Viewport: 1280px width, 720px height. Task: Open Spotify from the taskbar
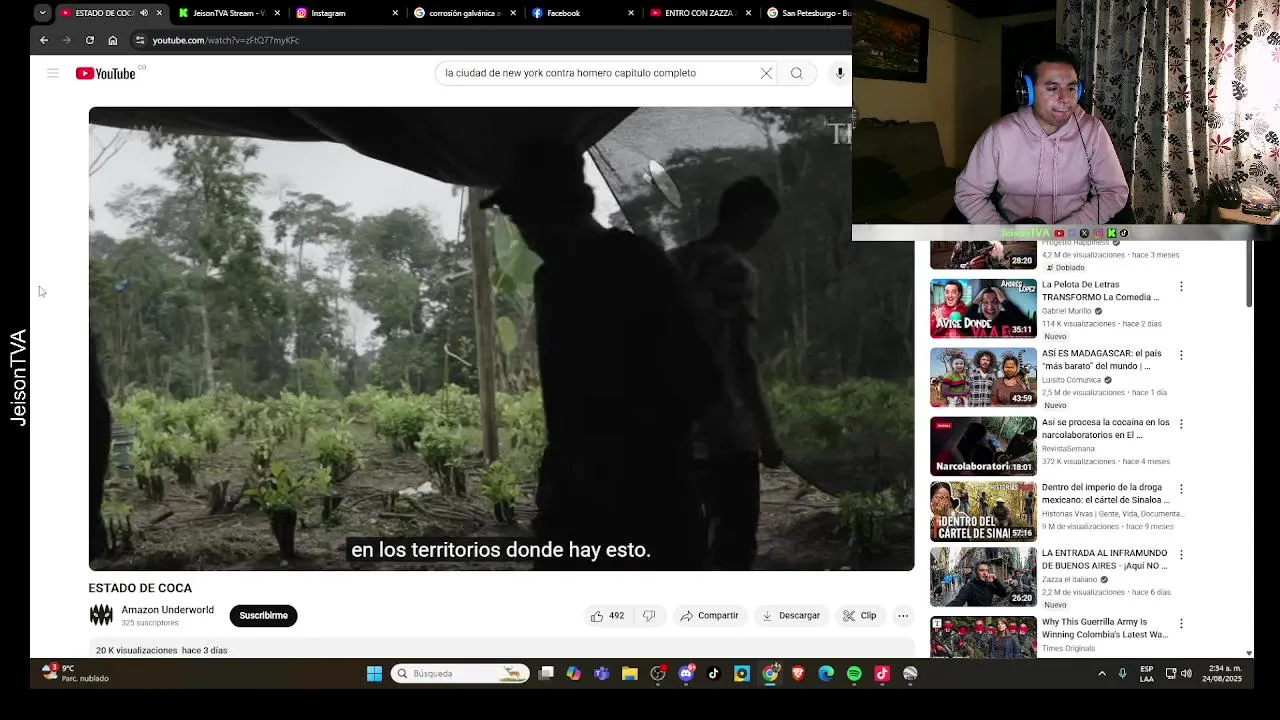coord(854,674)
